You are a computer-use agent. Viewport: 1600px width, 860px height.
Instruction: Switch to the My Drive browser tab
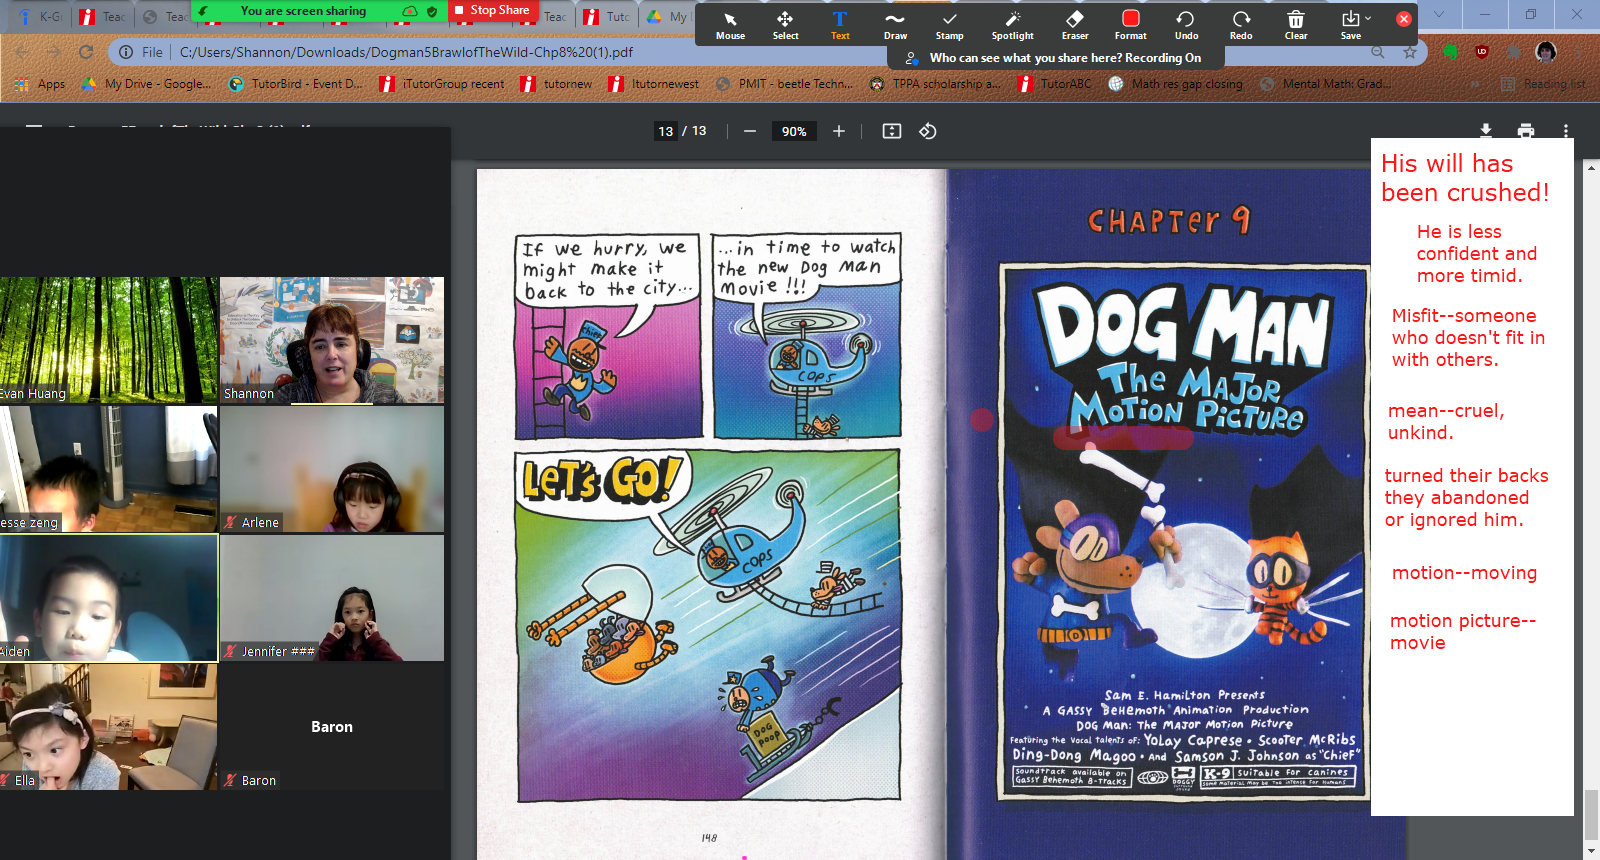point(668,16)
